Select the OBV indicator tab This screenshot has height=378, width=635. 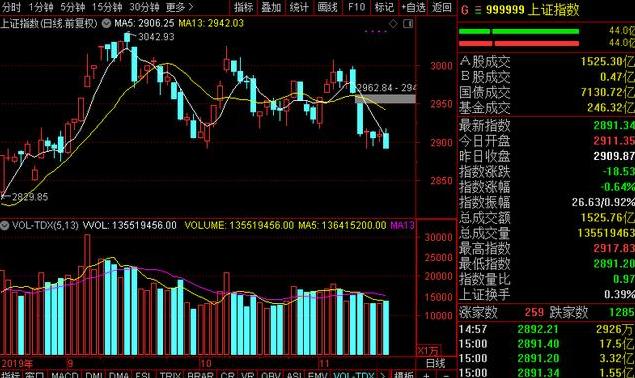pos(270,375)
